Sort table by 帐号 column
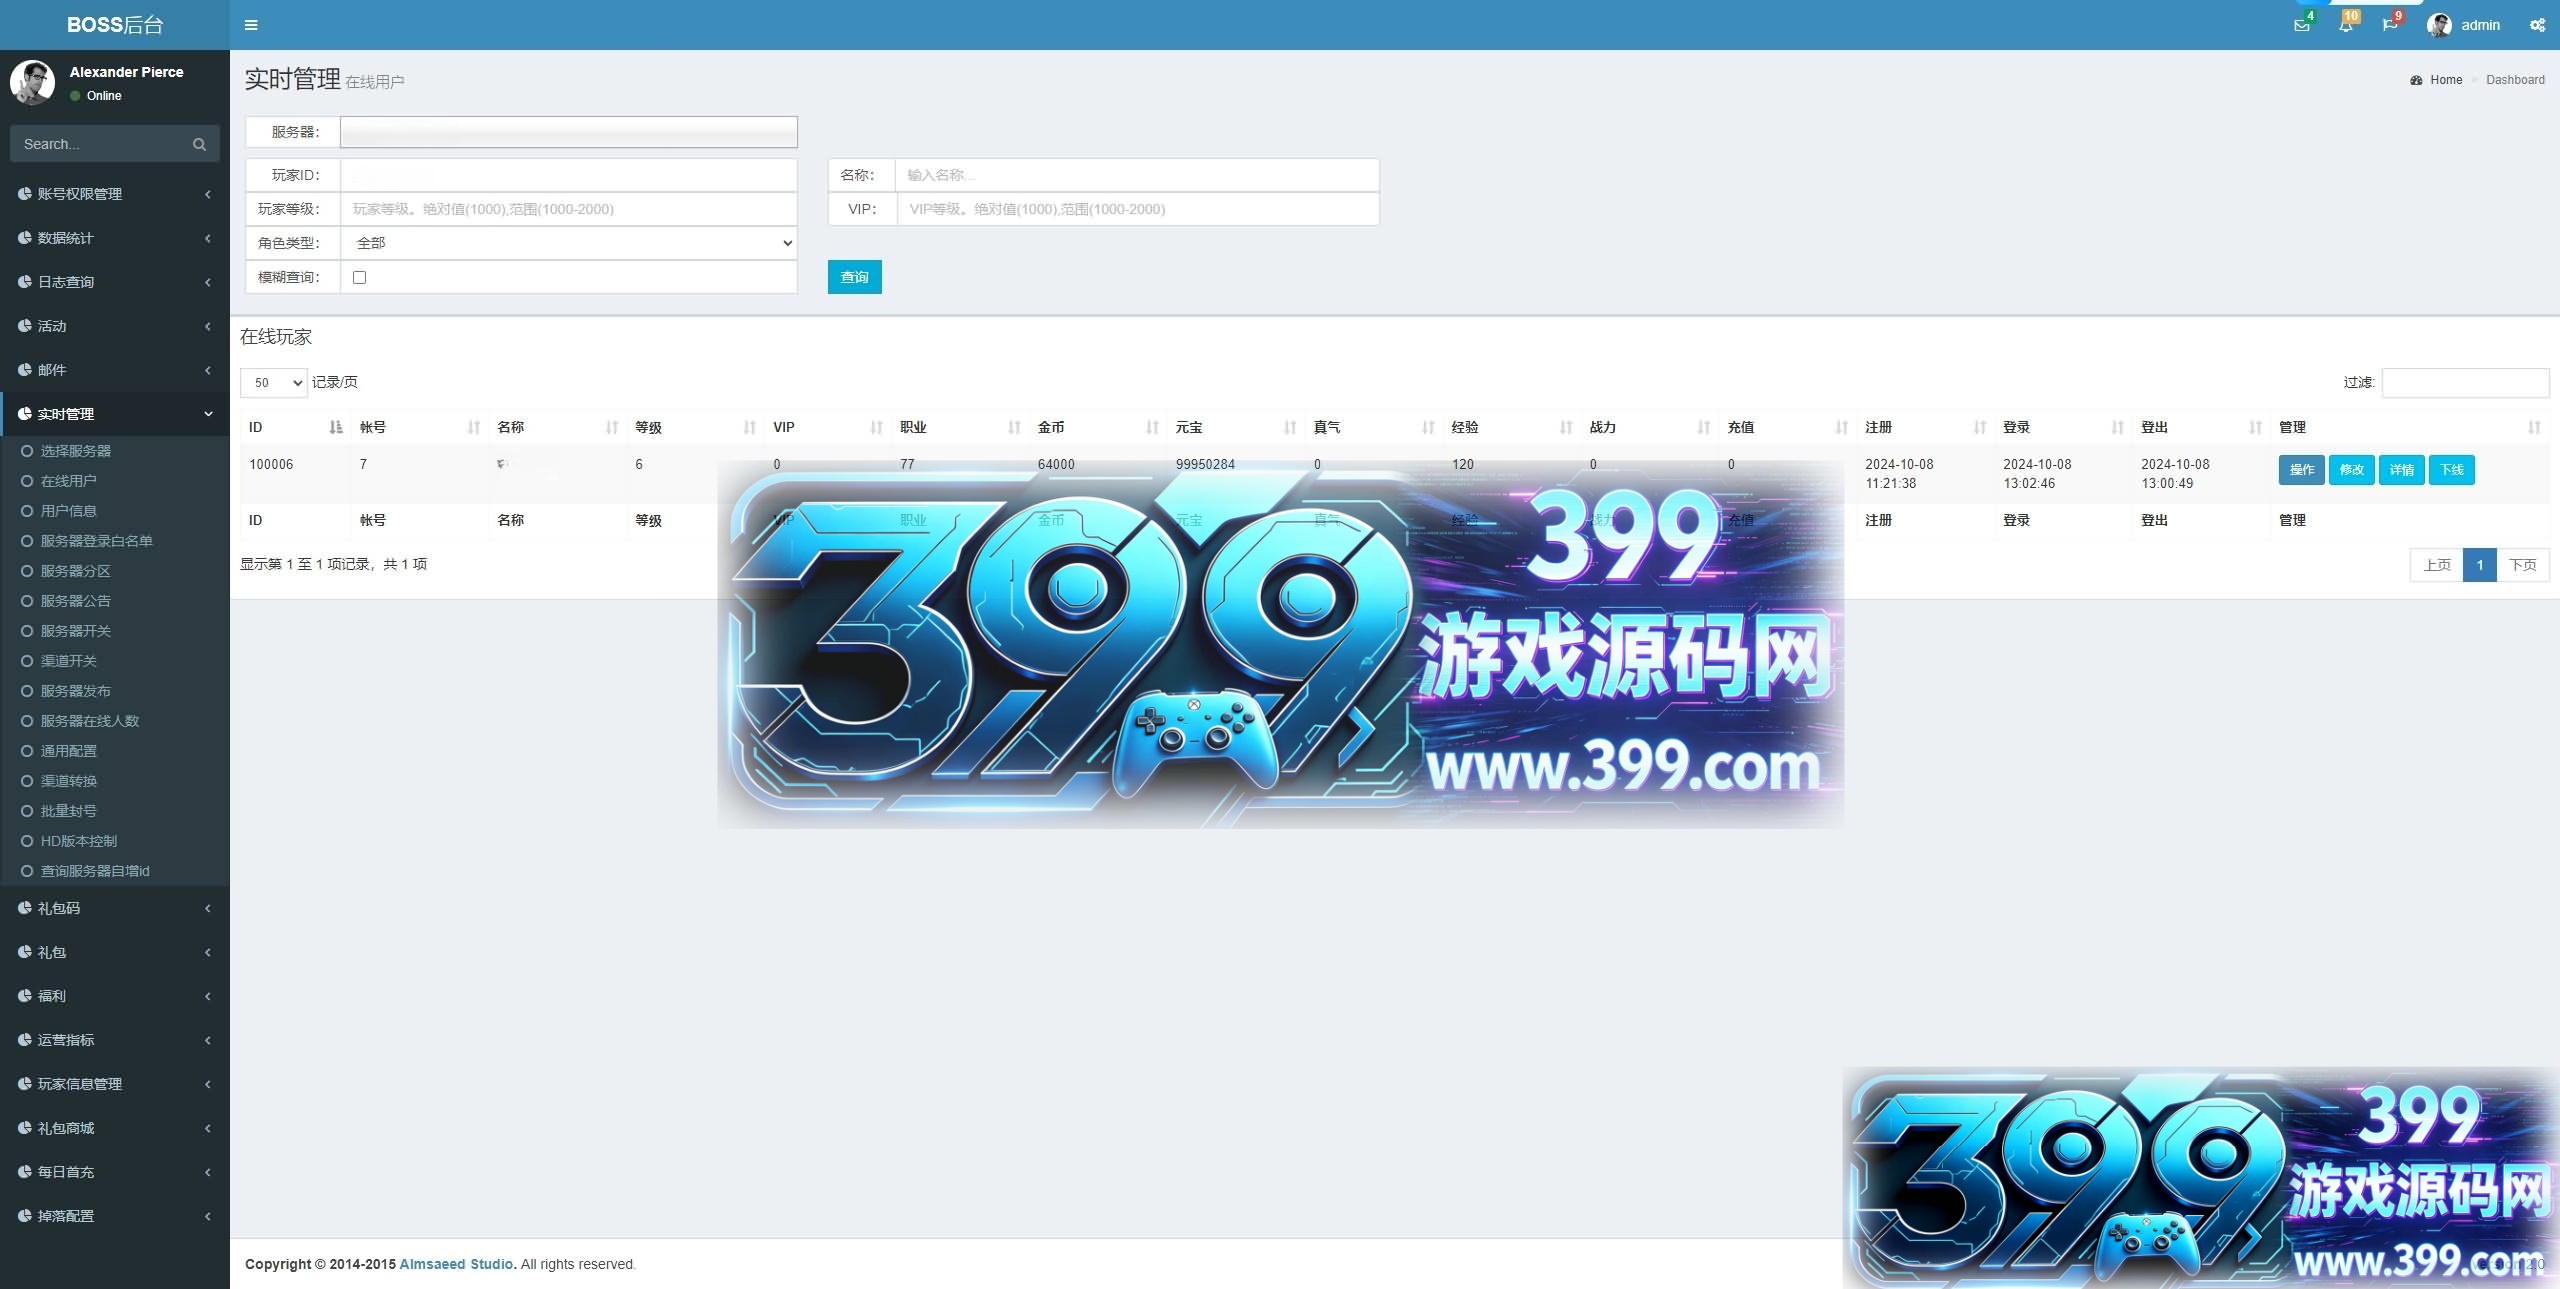 tap(420, 427)
